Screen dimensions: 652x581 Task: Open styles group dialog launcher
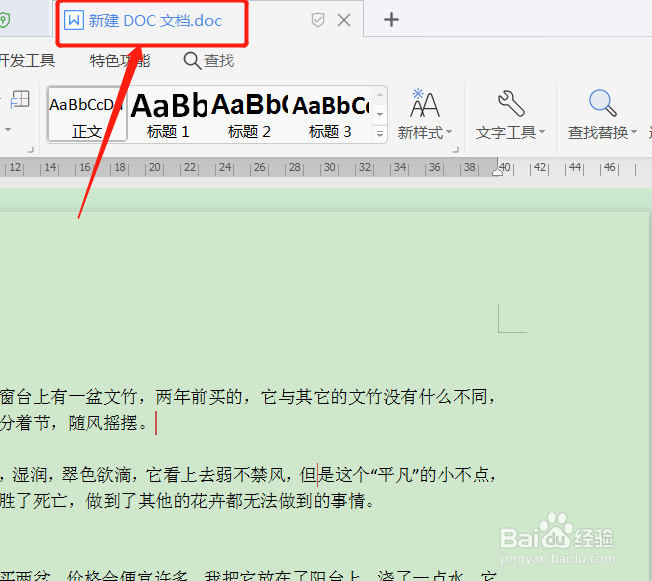pos(456,150)
